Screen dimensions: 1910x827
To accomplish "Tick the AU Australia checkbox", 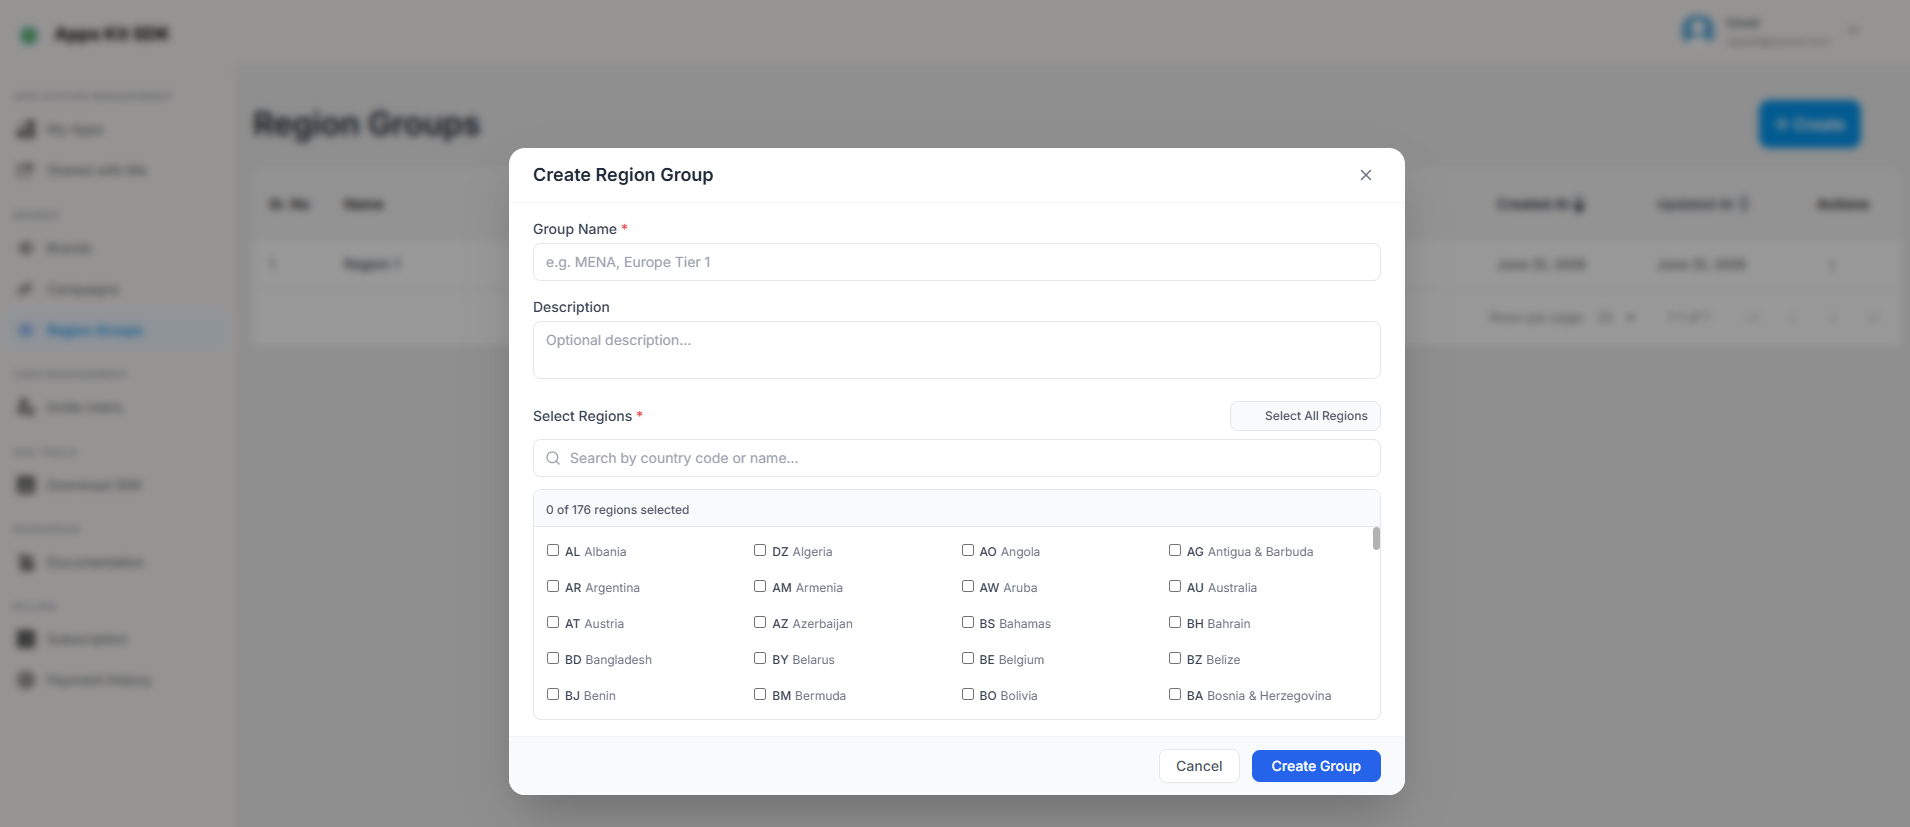I will tap(1175, 586).
